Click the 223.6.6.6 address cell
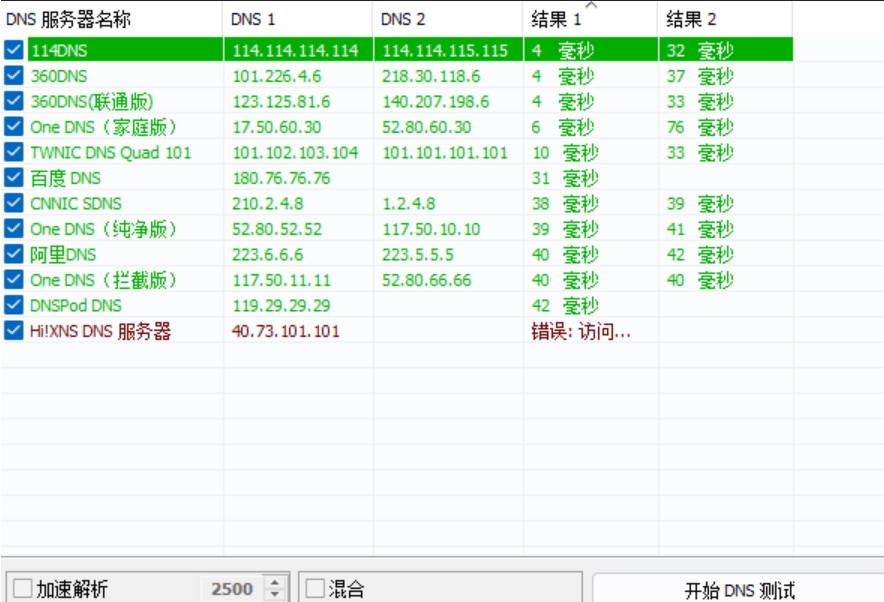Viewport: 884px width, 602px height. (x=298, y=254)
